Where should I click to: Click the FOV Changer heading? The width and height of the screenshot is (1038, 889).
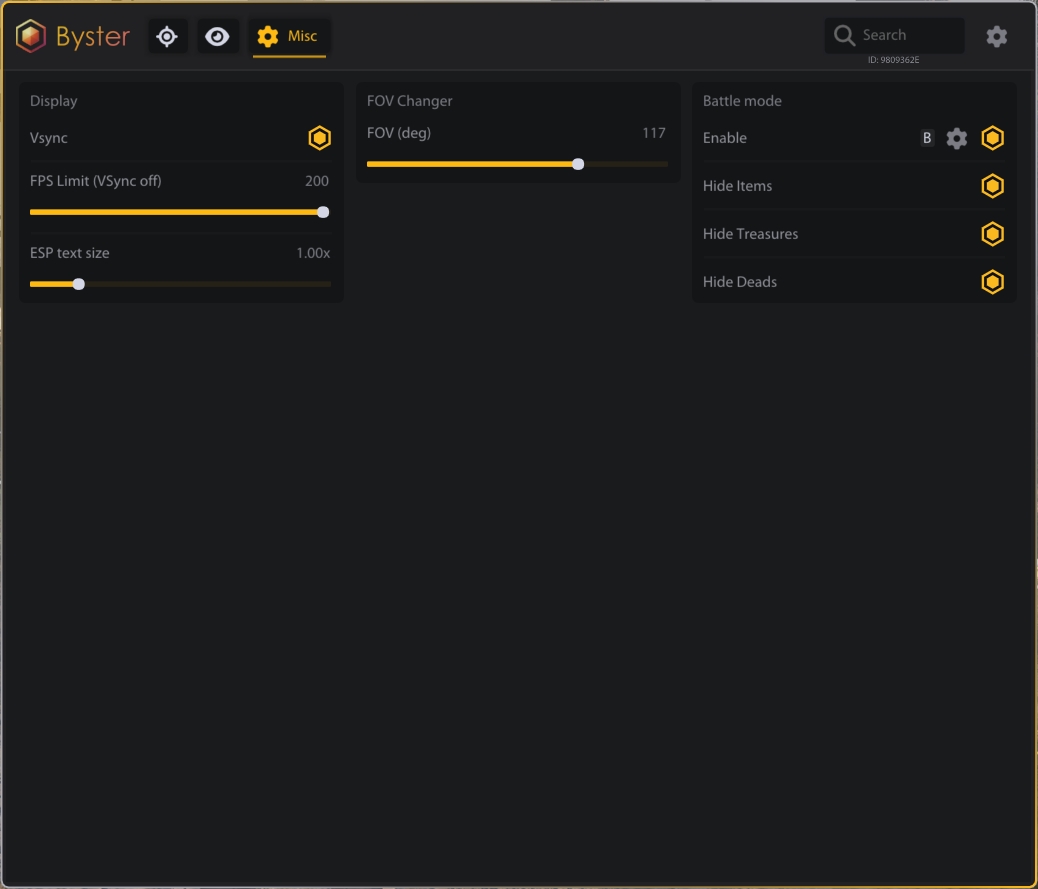coord(409,101)
